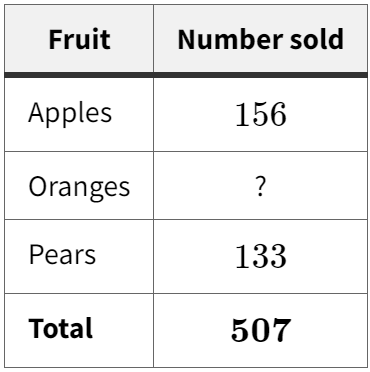Click the letter A in Apples
The height and width of the screenshot is (372, 370).
(x=36, y=112)
